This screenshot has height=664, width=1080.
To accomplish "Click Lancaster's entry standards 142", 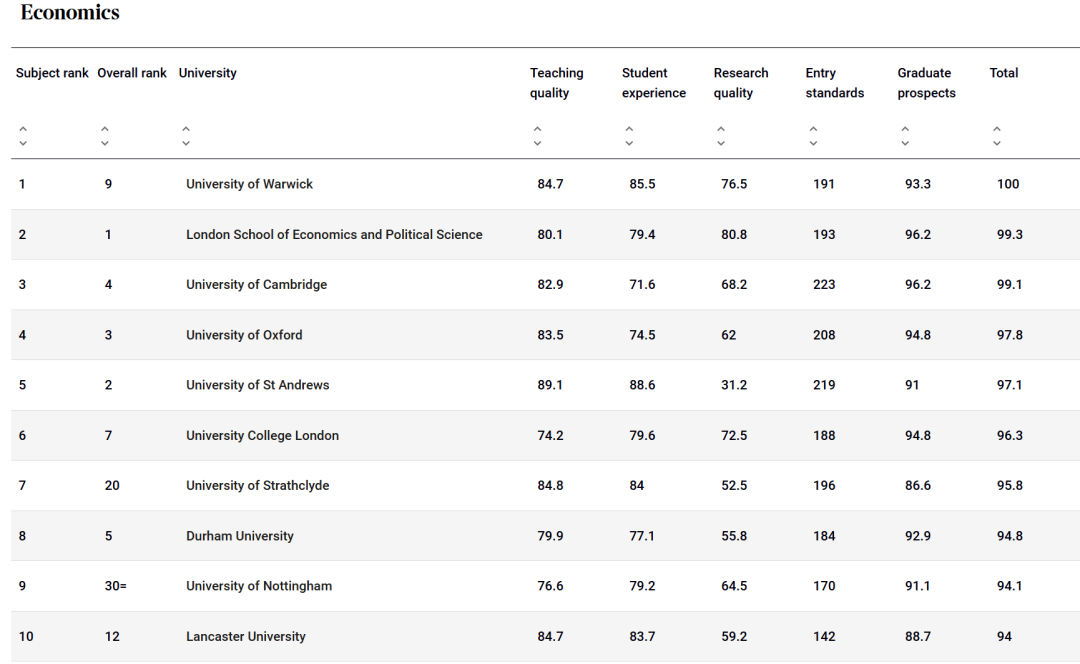I will (824, 636).
